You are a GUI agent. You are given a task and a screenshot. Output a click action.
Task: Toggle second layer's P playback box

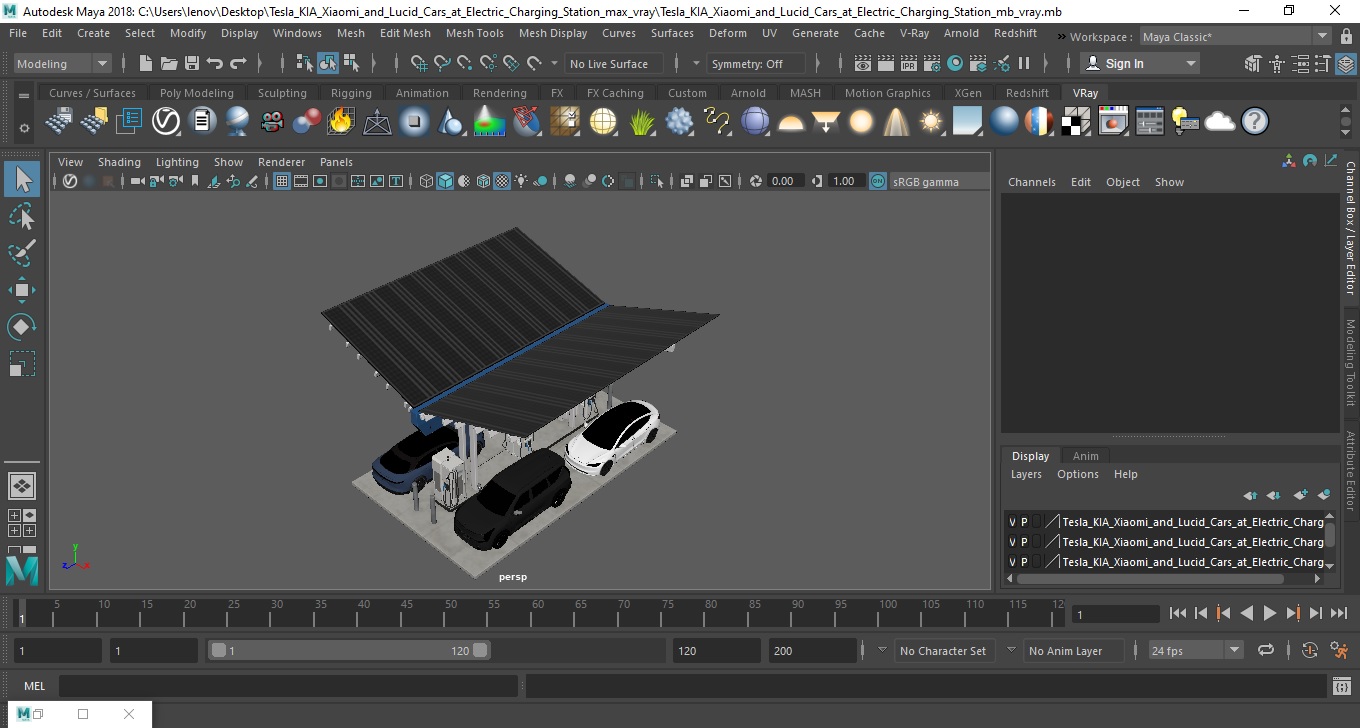[x=1024, y=542]
